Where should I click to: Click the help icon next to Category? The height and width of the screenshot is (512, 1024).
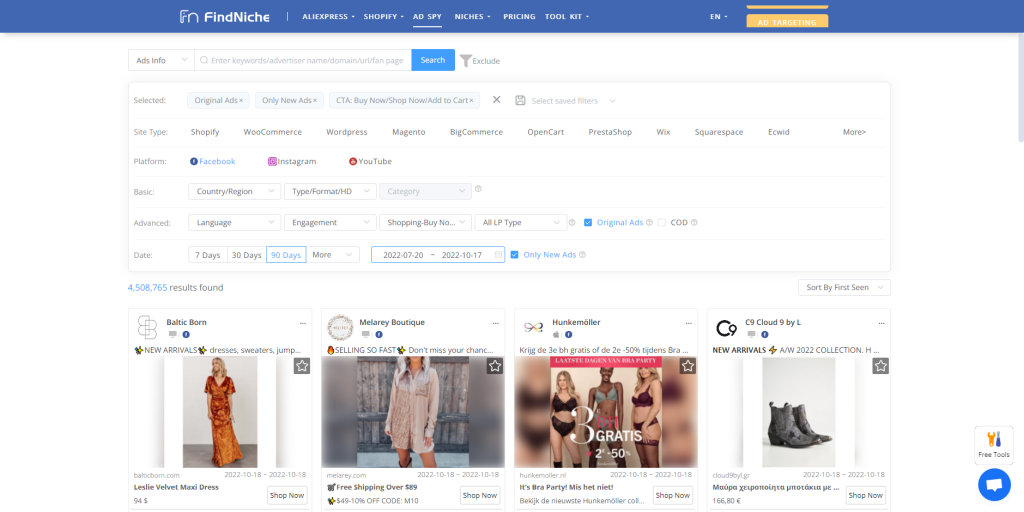478,189
